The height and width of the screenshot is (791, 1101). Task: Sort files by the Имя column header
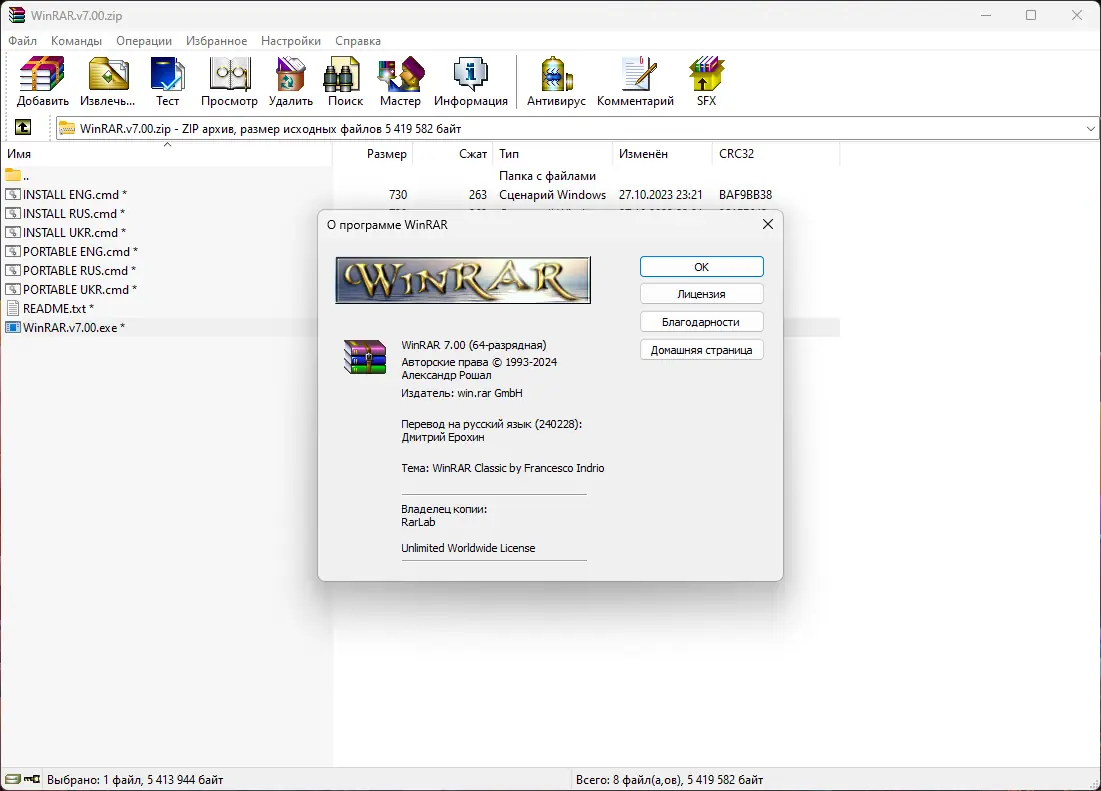pyautogui.click(x=166, y=154)
